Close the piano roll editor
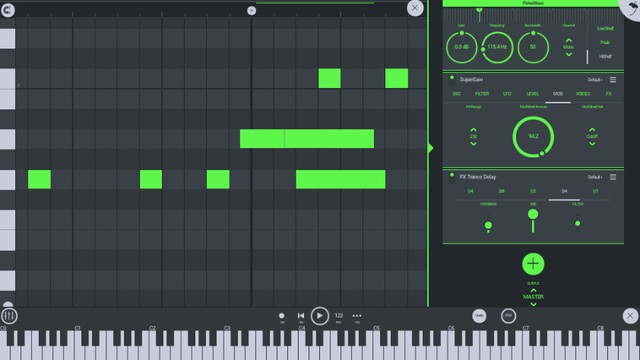The width and height of the screenshot is (640, 360). [415, 8]
